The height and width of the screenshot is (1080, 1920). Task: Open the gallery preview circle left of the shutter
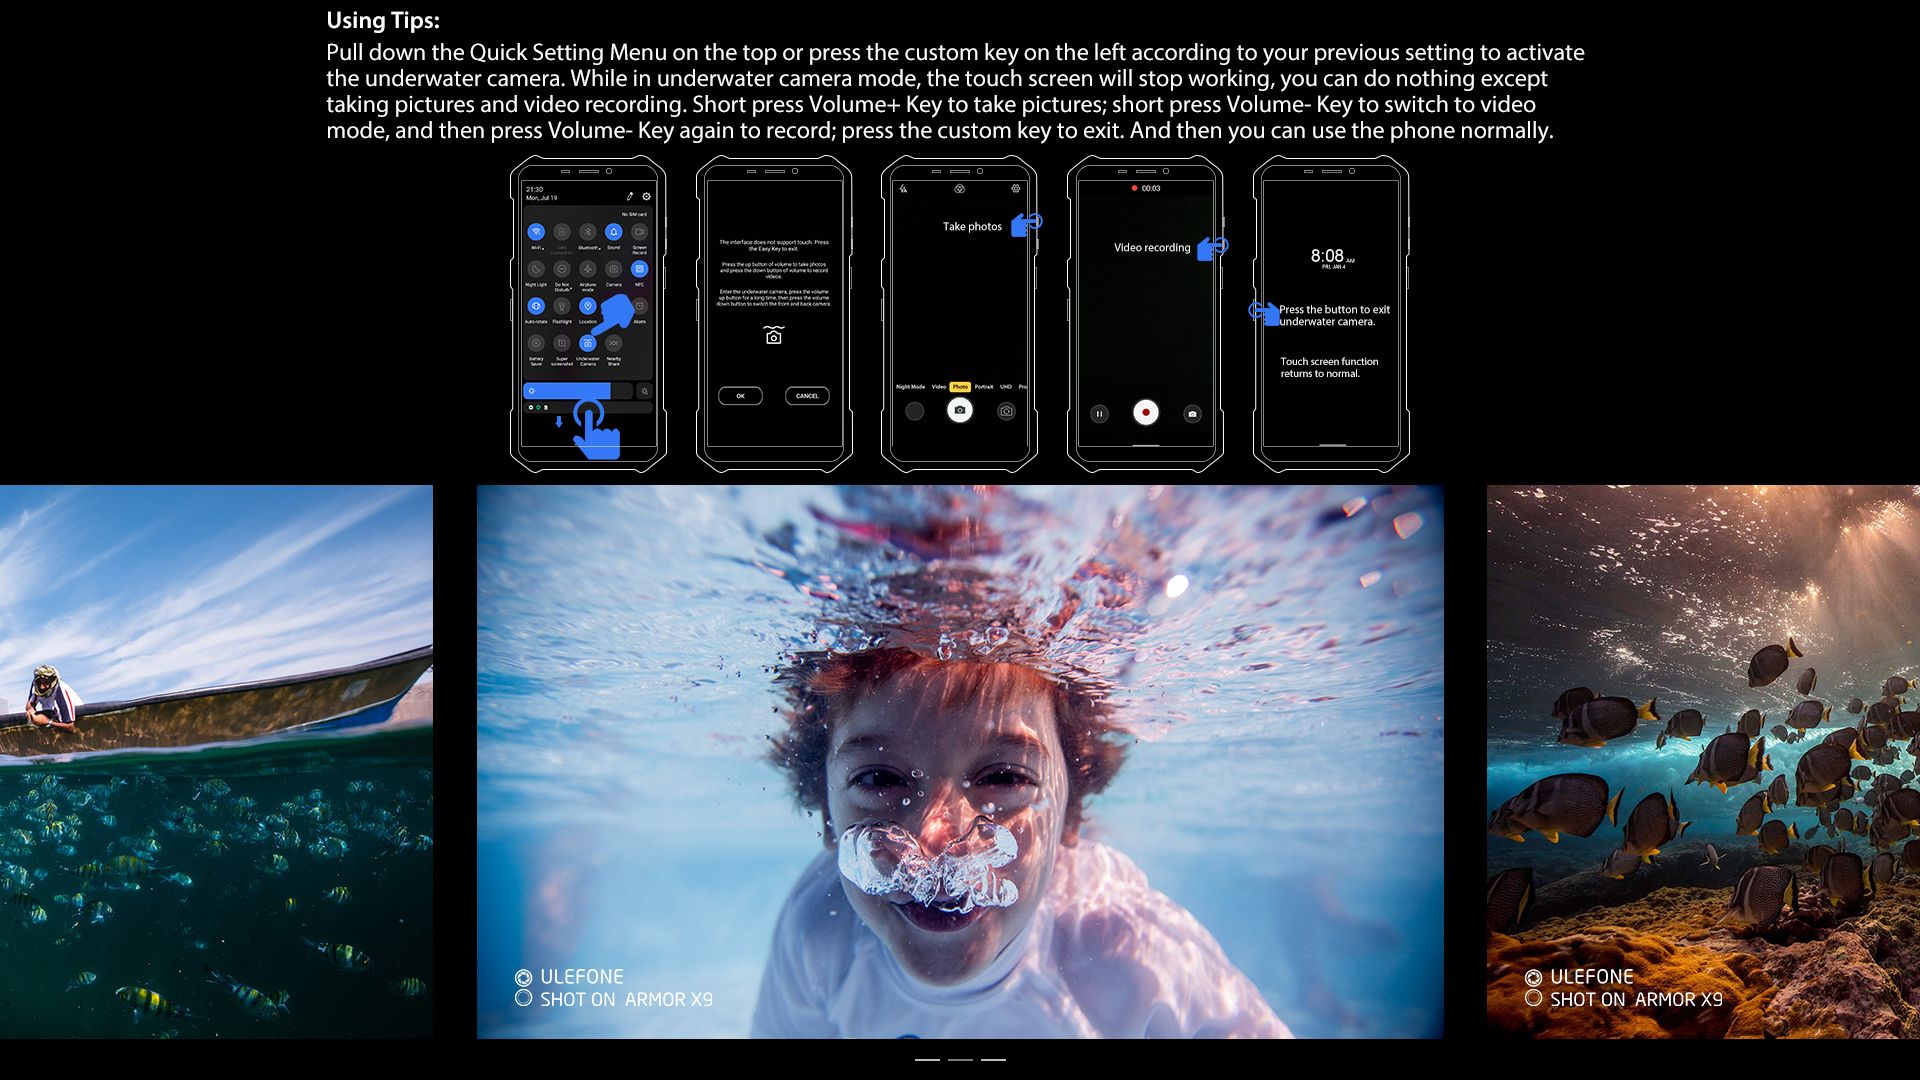tap(914, 411)
